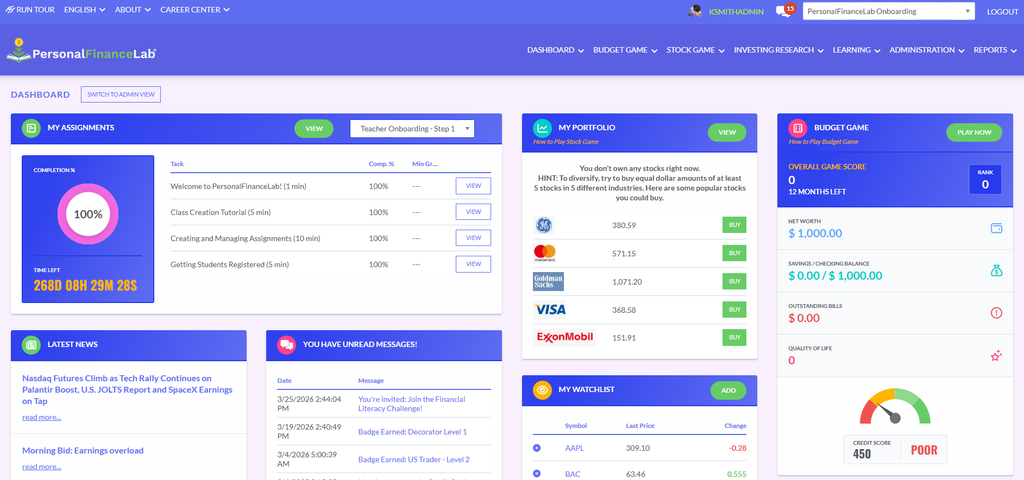Click the Net Worth wallet icon
The height and width of the screenshot is (480, 1024).
coord(996,229)
